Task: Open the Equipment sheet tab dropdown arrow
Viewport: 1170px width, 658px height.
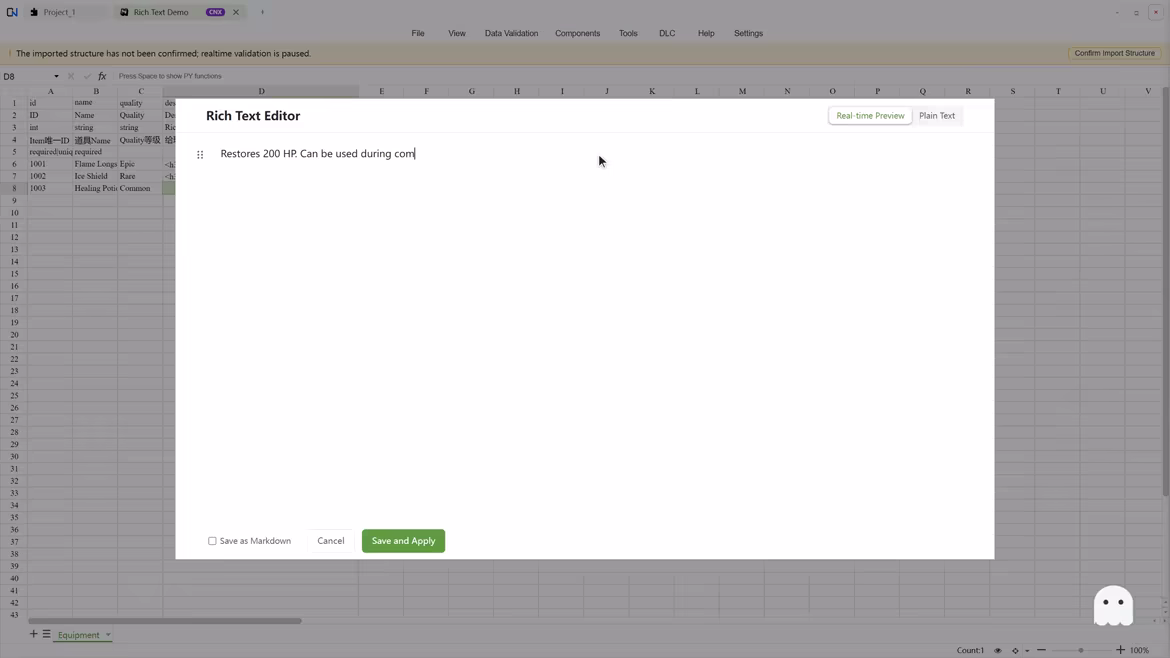Action: coord(108,635)
